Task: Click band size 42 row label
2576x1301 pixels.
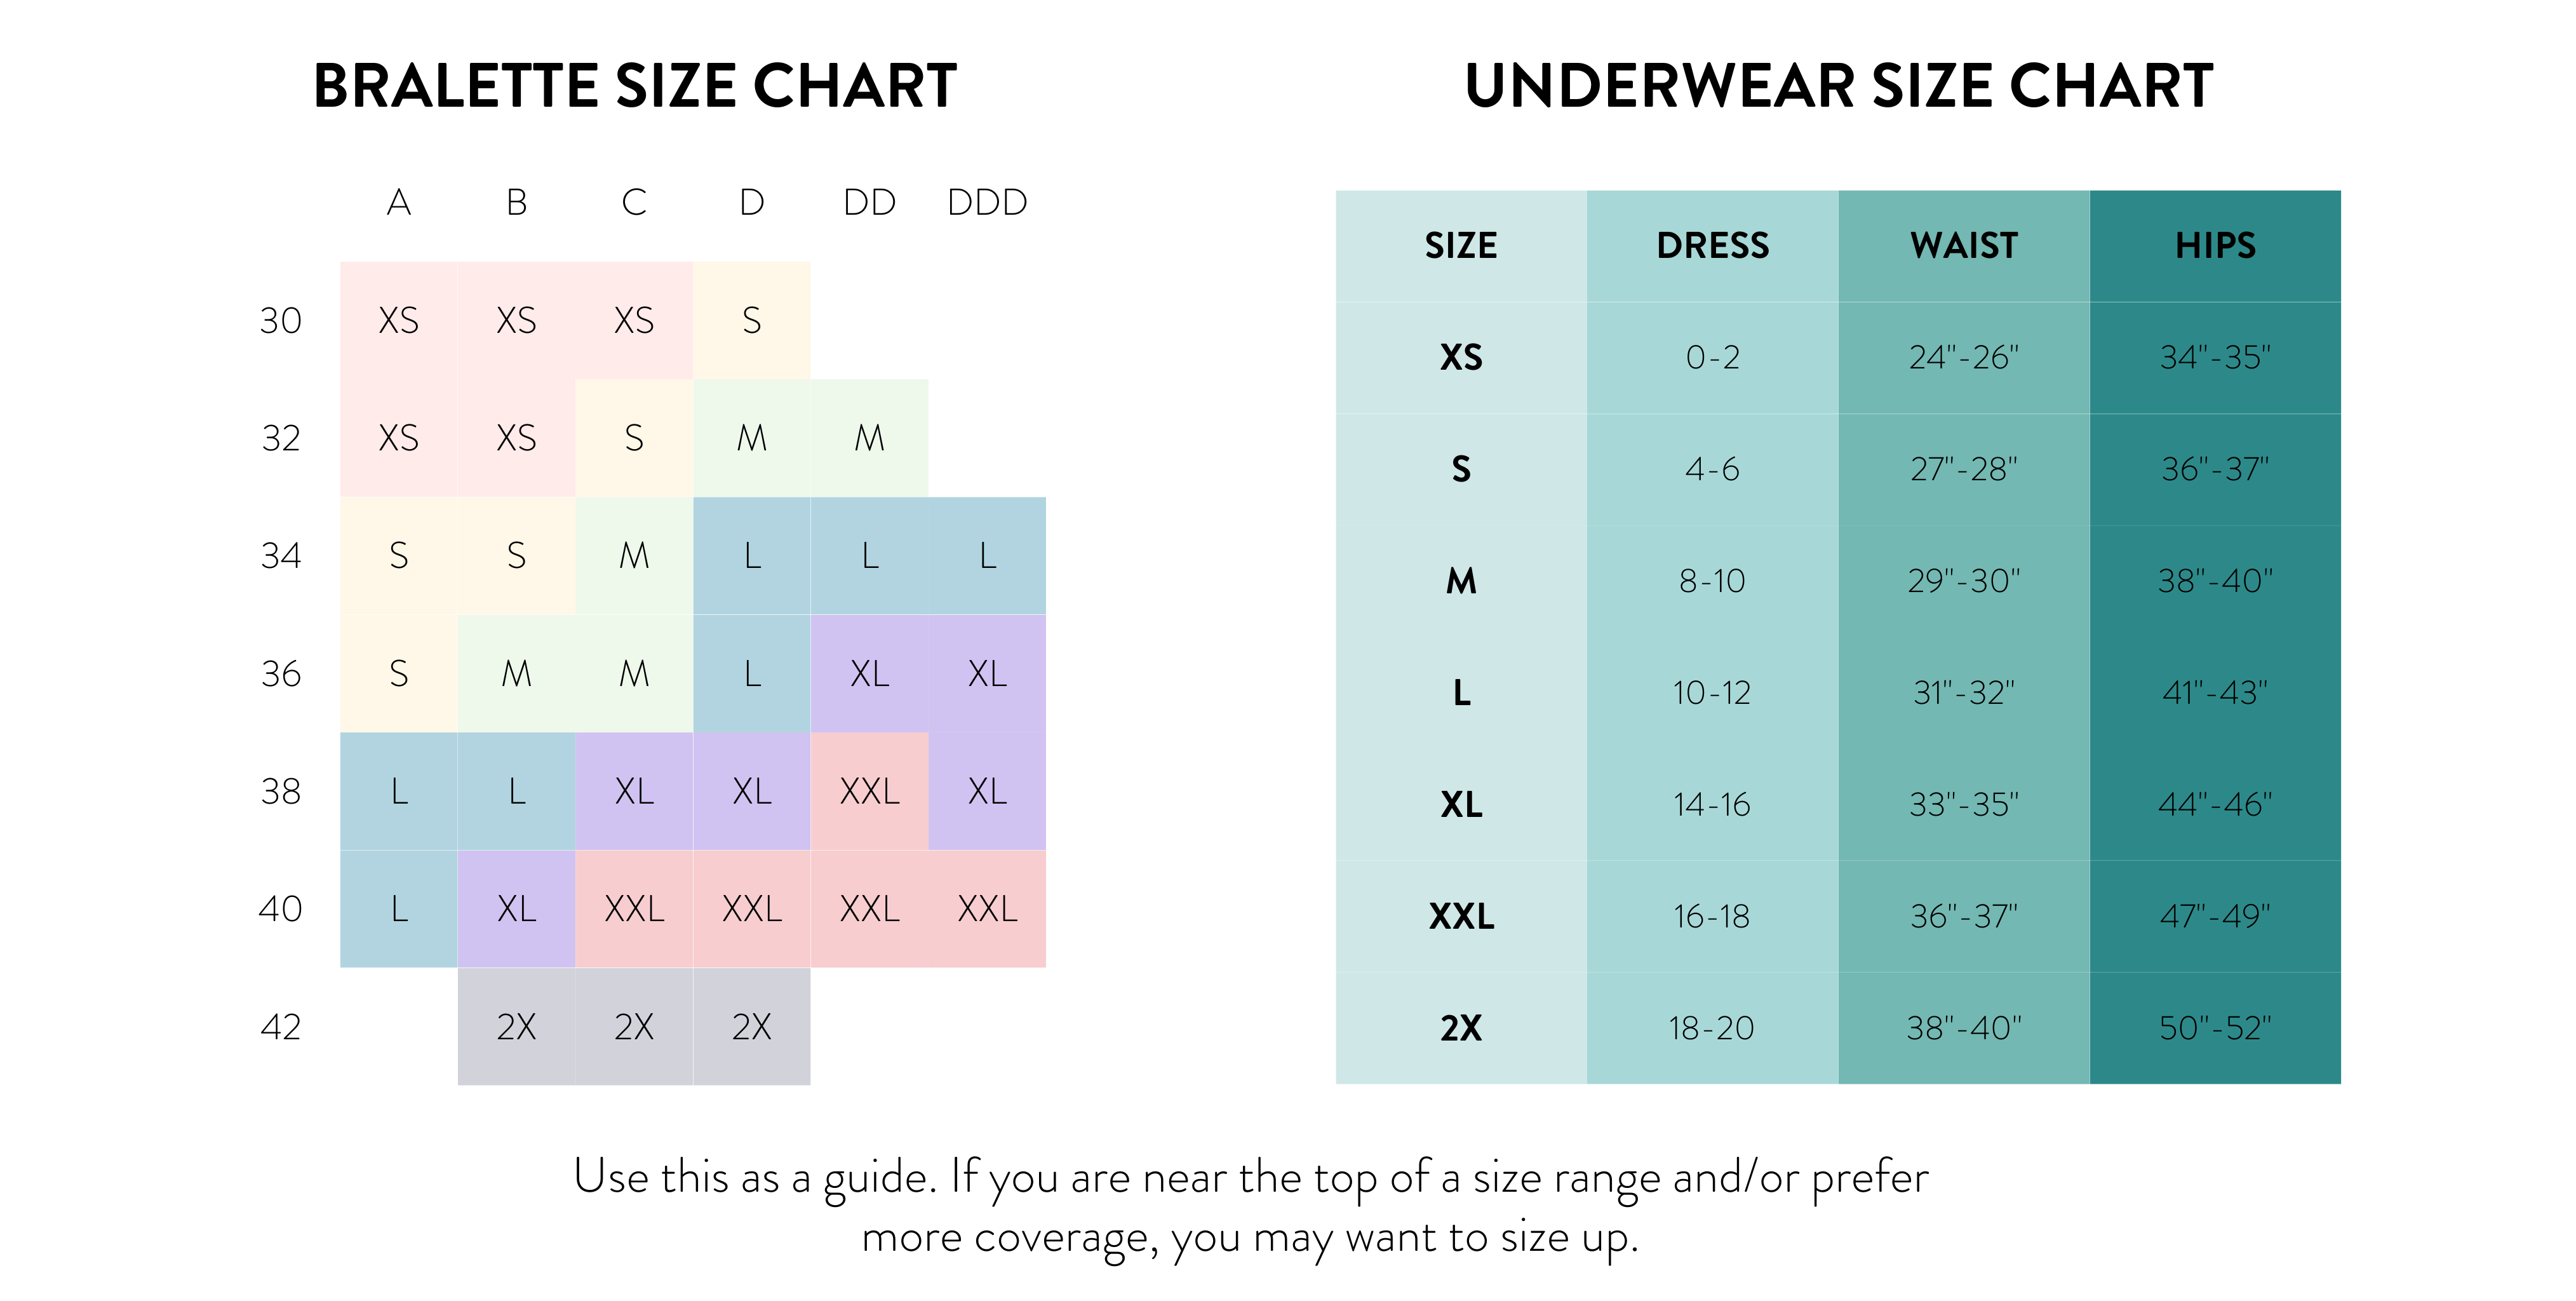Action: click(281, 1027)
